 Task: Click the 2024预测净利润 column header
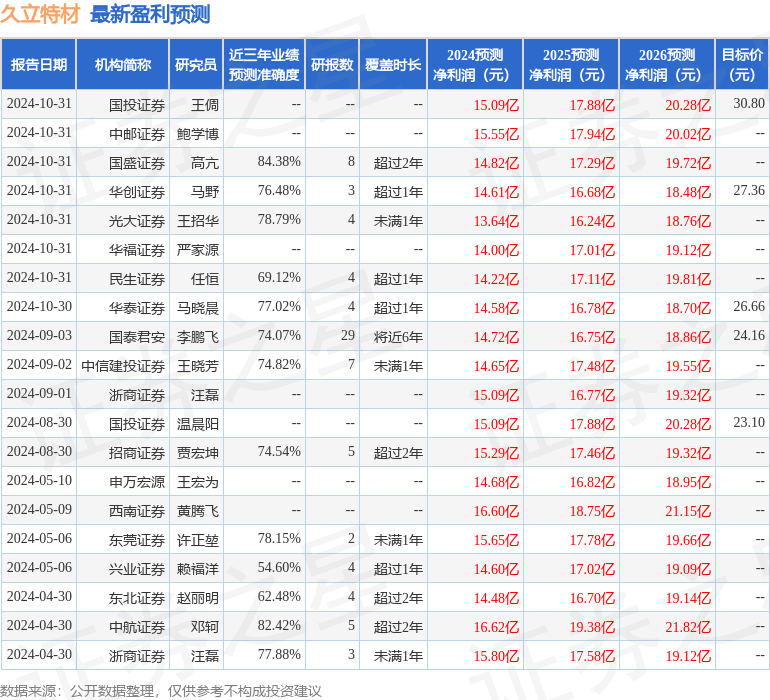click(x=475, y=65)
